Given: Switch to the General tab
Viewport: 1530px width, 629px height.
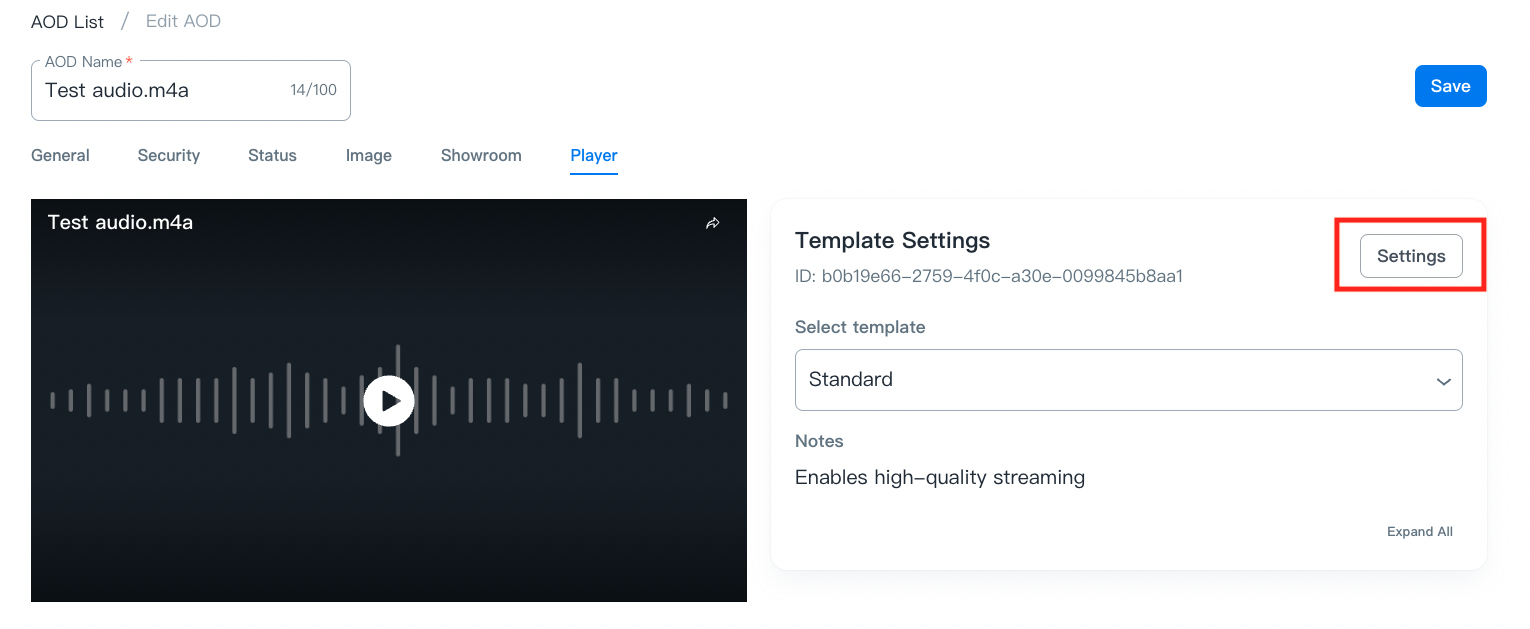Looking at the screenshot, I should 60,155.
